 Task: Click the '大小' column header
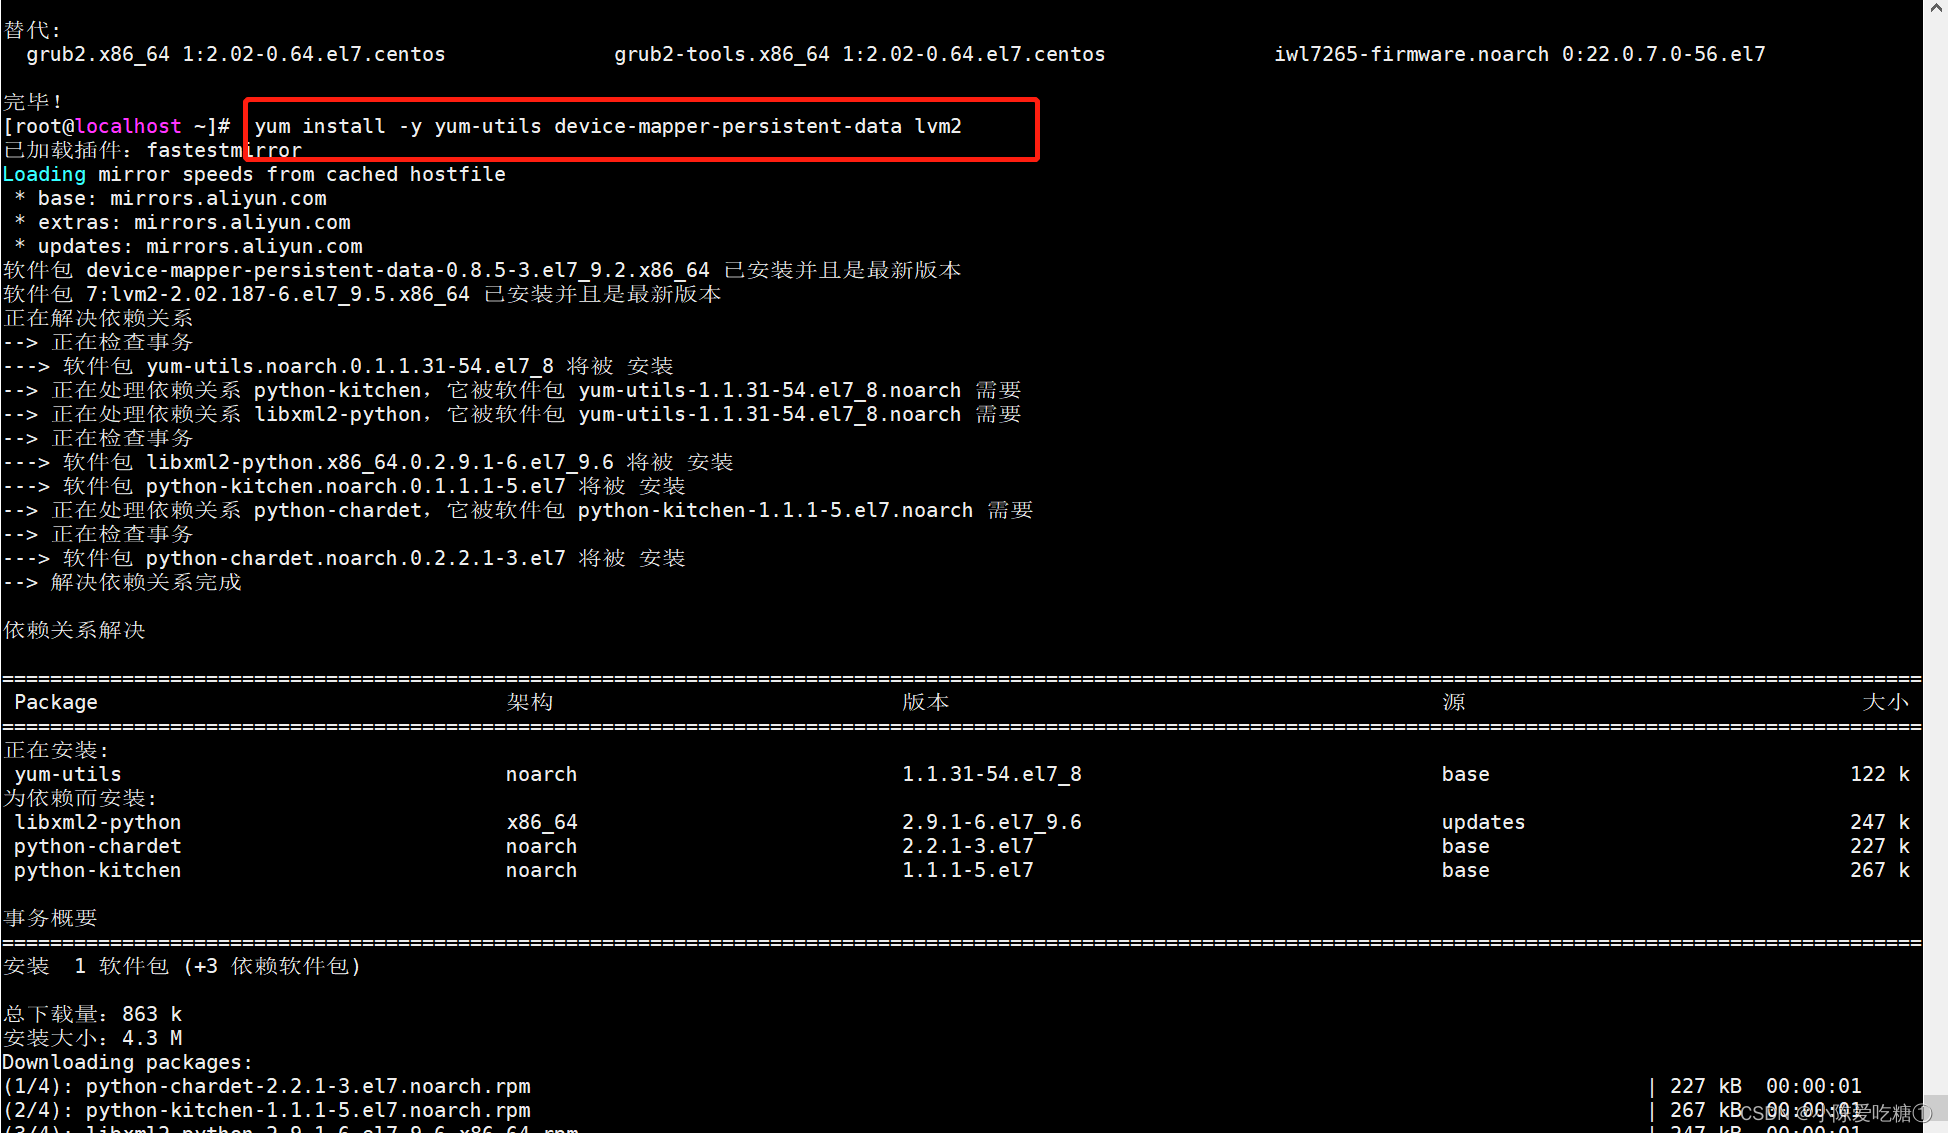(1885, 703)
